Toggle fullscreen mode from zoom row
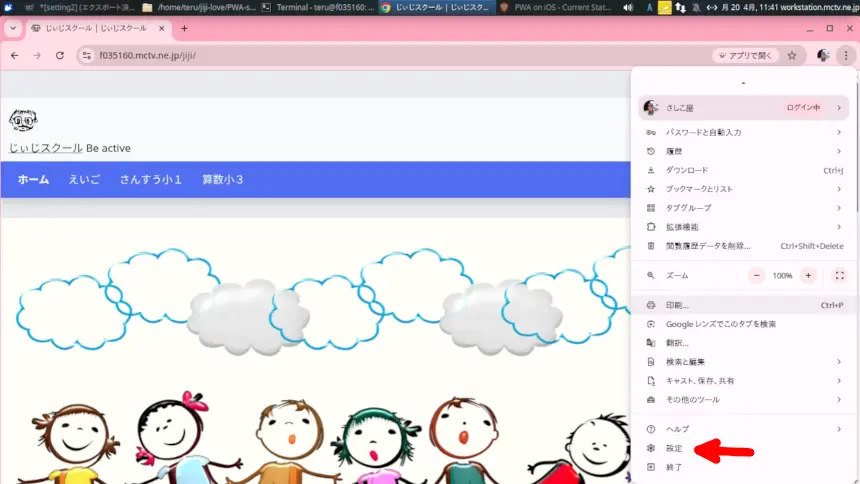The height and width of the screenshot is (484, 860). point(840,275)
